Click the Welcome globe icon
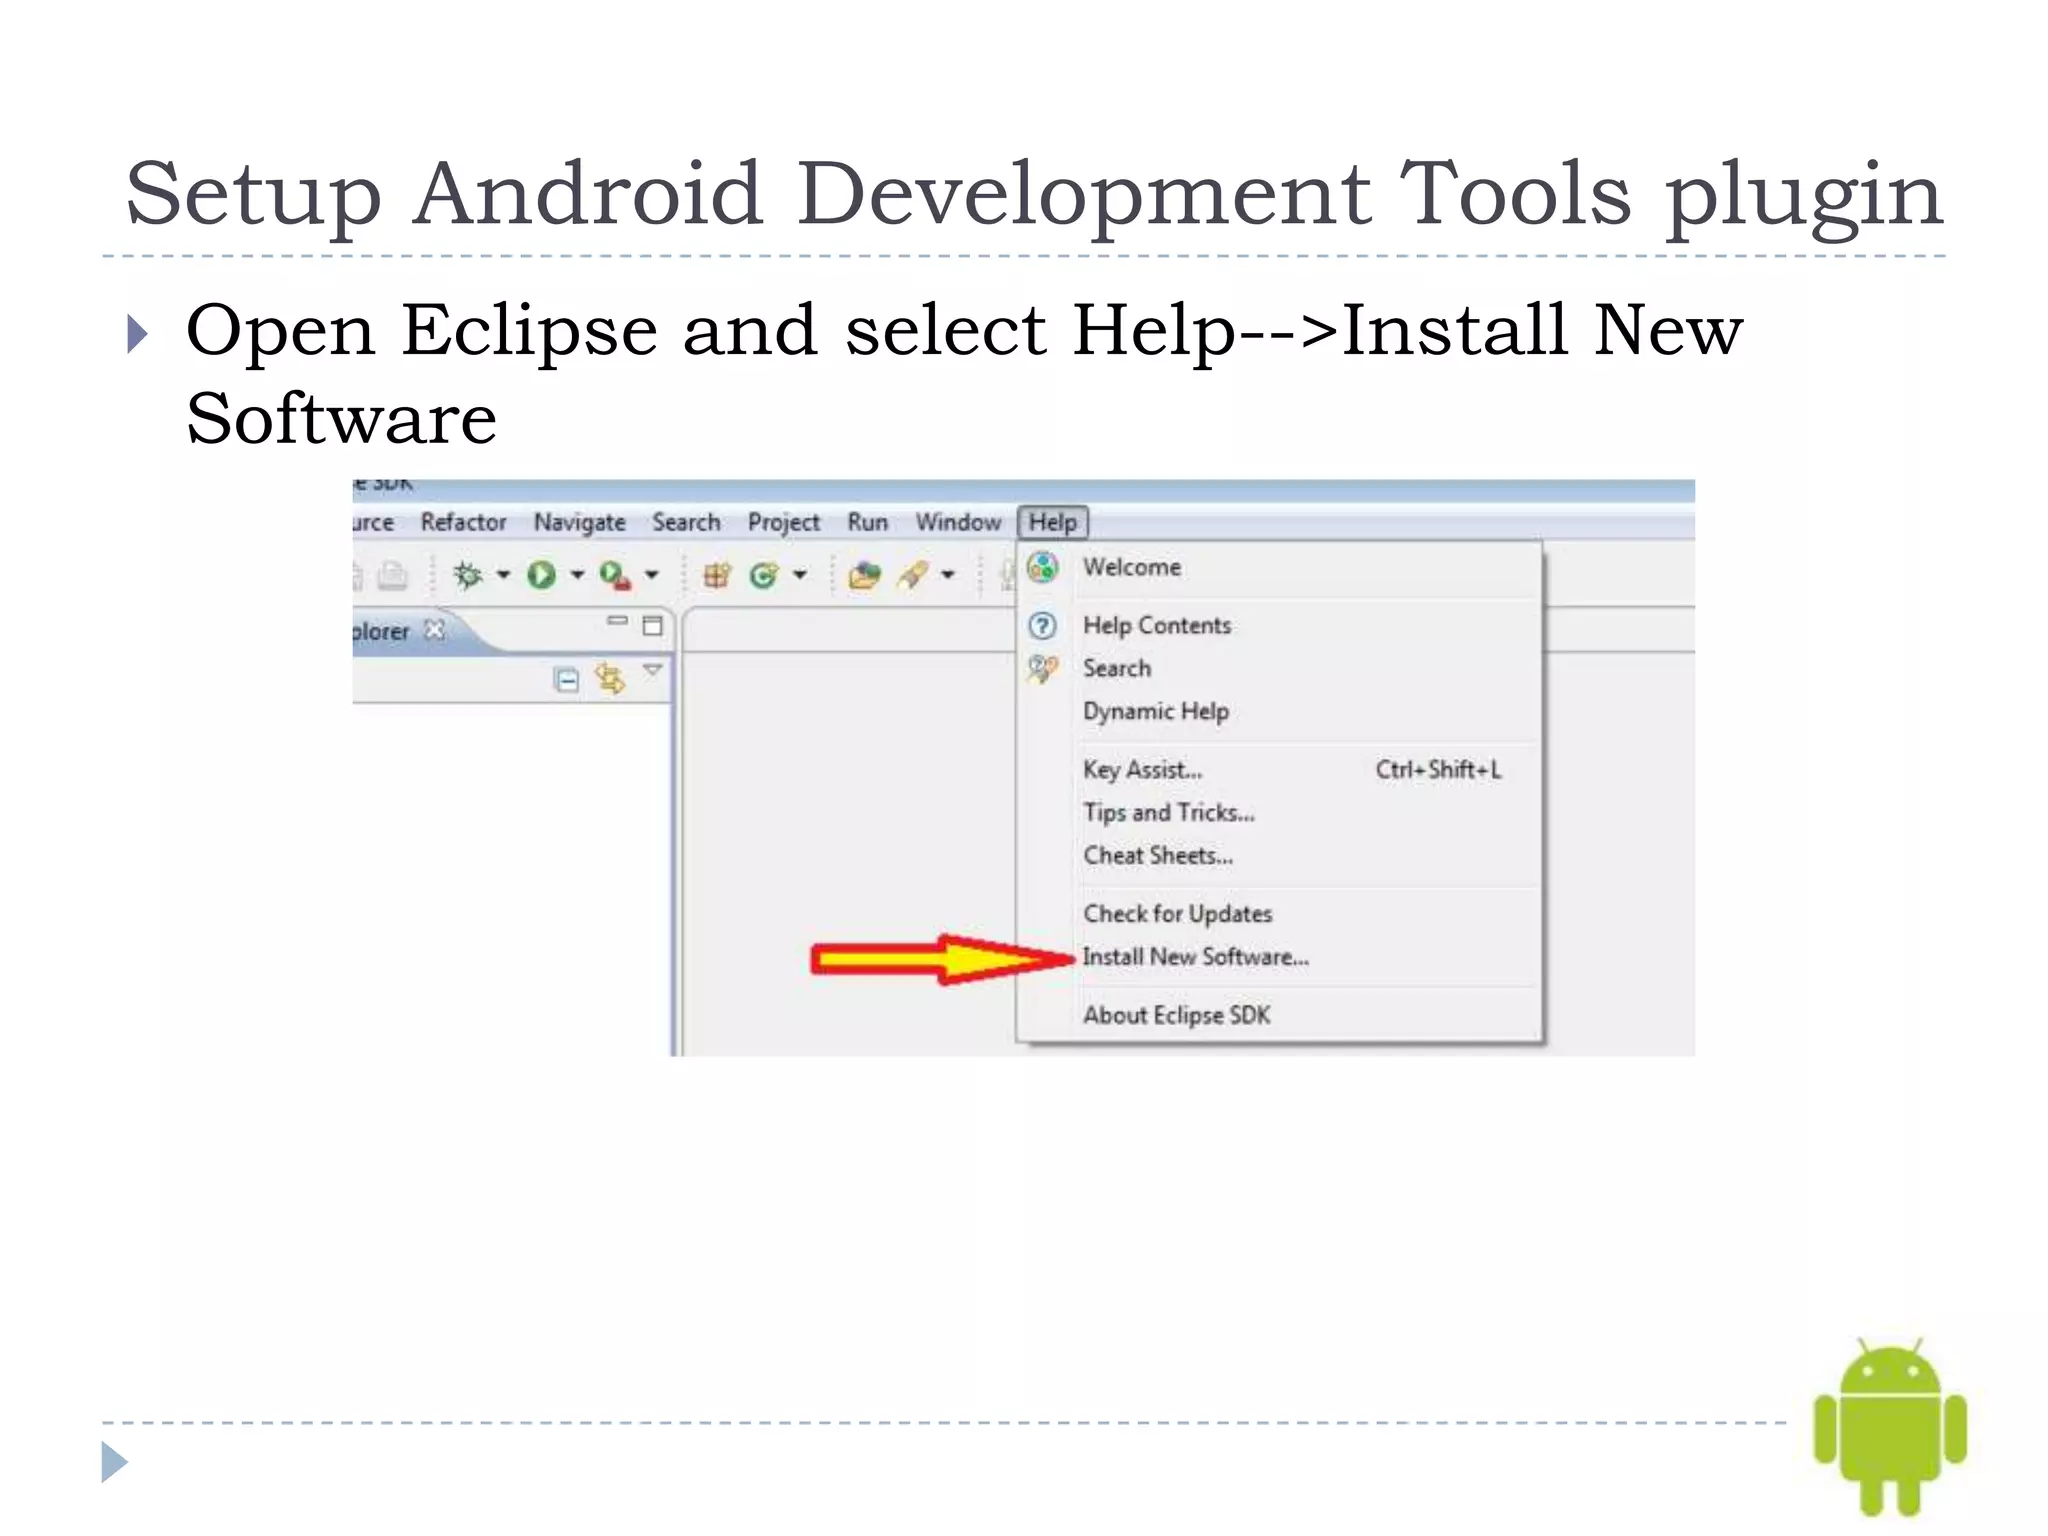The width and height of the screenshot is (2048, 1536). click(1042, 567)
